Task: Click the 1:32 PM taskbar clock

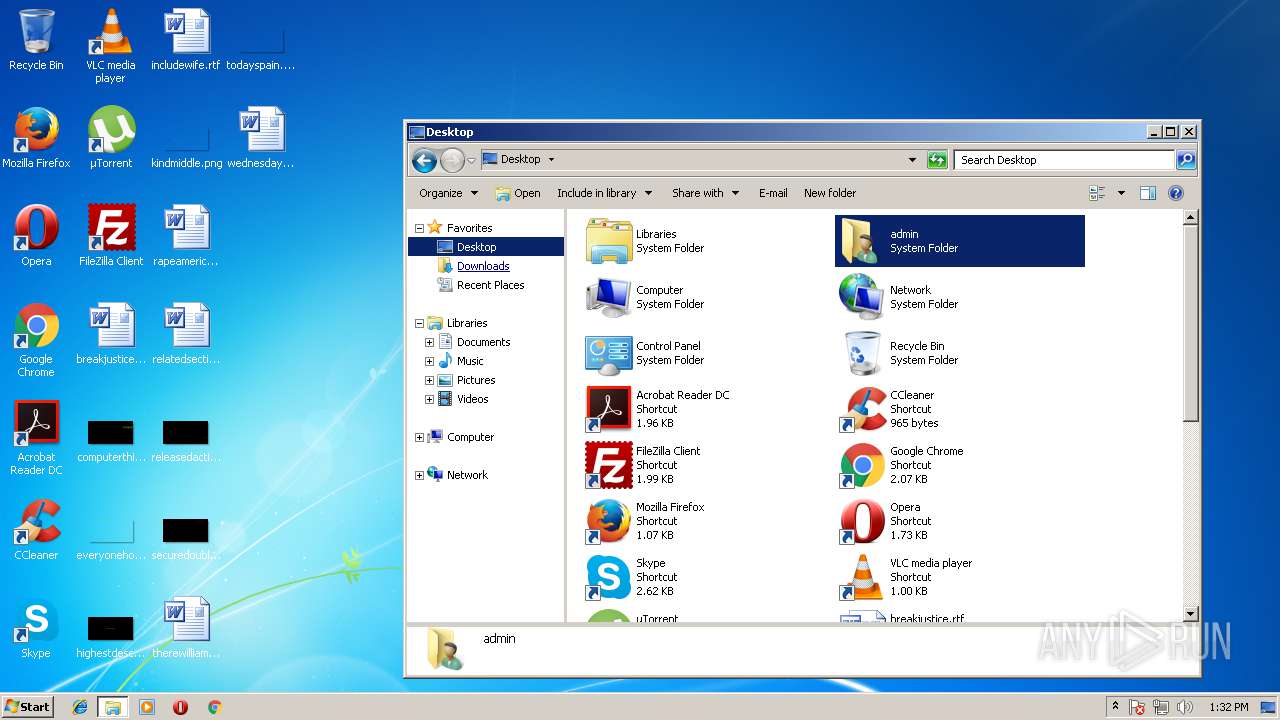Action: click(x=1228, y=707)
